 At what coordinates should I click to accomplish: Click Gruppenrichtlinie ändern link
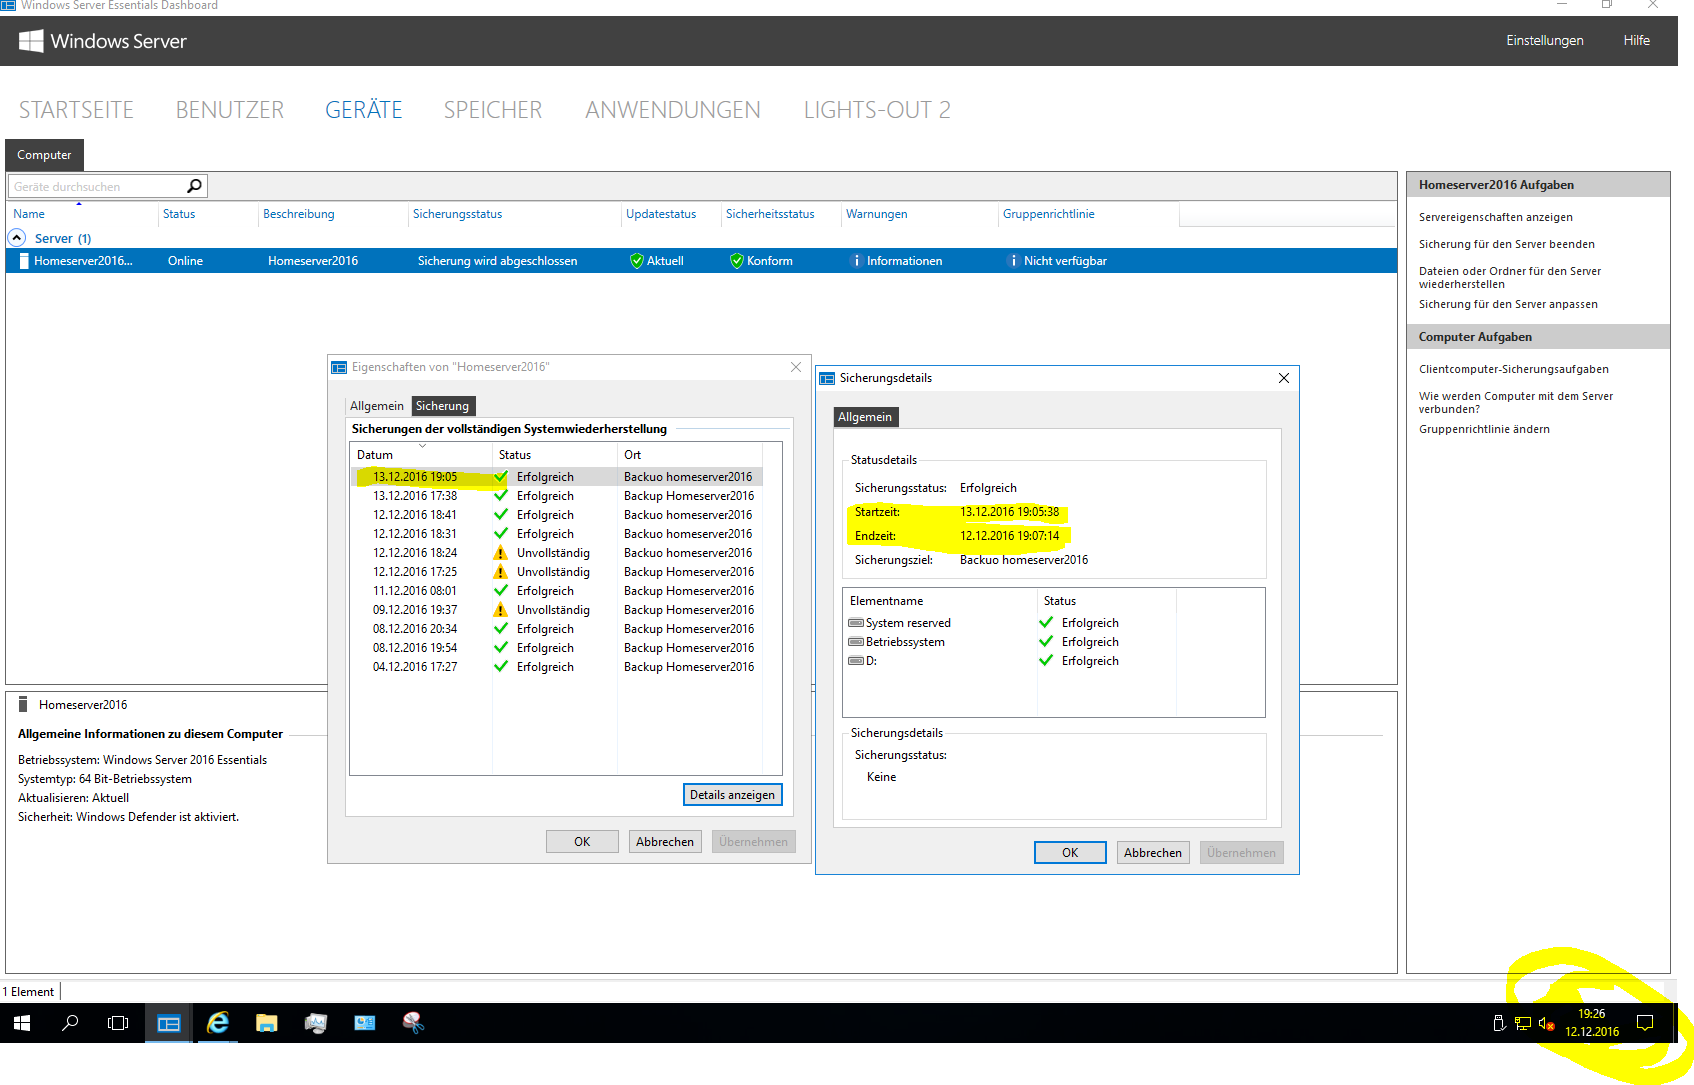coord(1484,429)
